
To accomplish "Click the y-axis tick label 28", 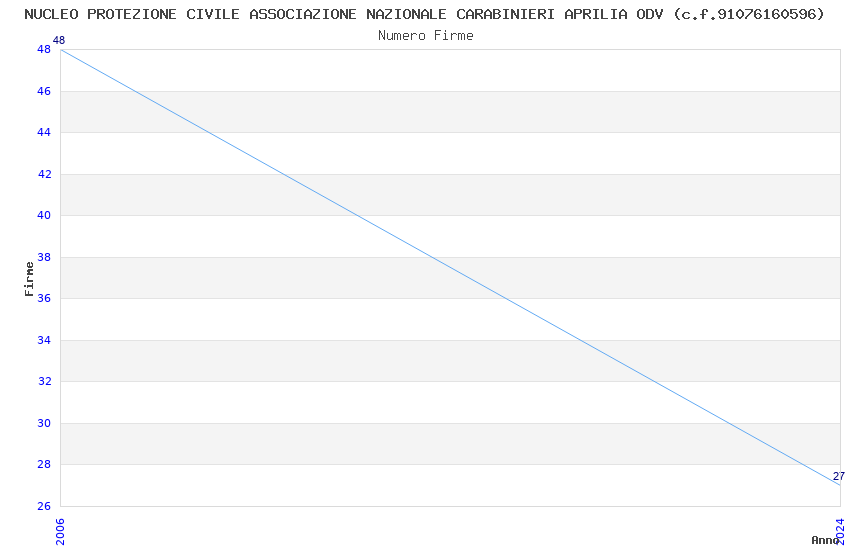I will click(x=44, y=465).
